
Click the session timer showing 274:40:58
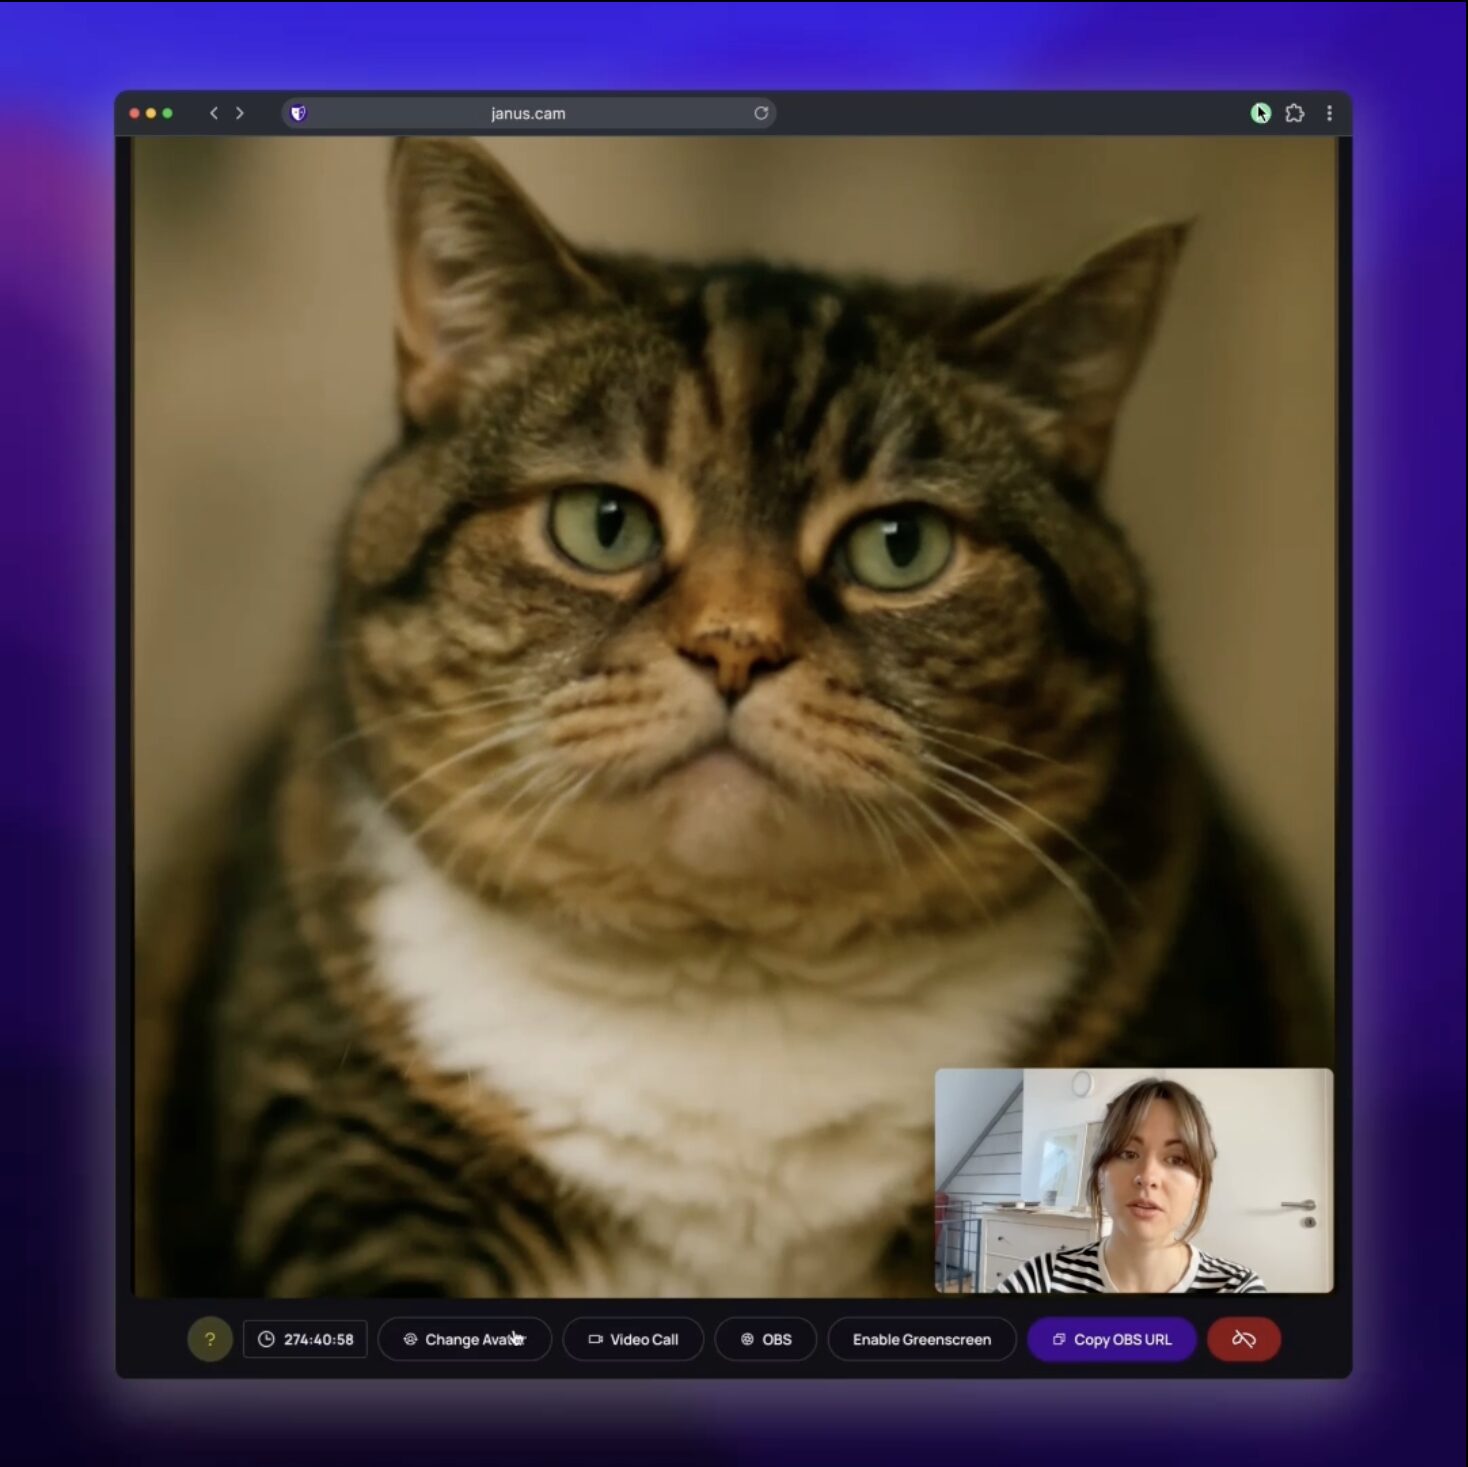pyautogui.click(x=306, y=1339)
